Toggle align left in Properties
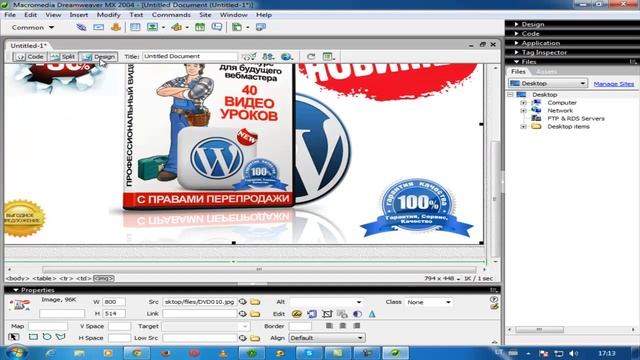Viewport: 640px width, 360px height. click(x=329, y=326)
